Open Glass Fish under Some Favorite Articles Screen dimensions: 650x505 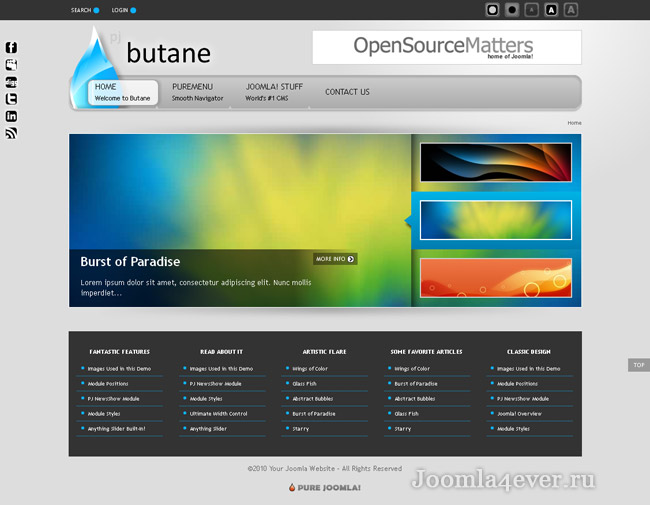[407, 413]
